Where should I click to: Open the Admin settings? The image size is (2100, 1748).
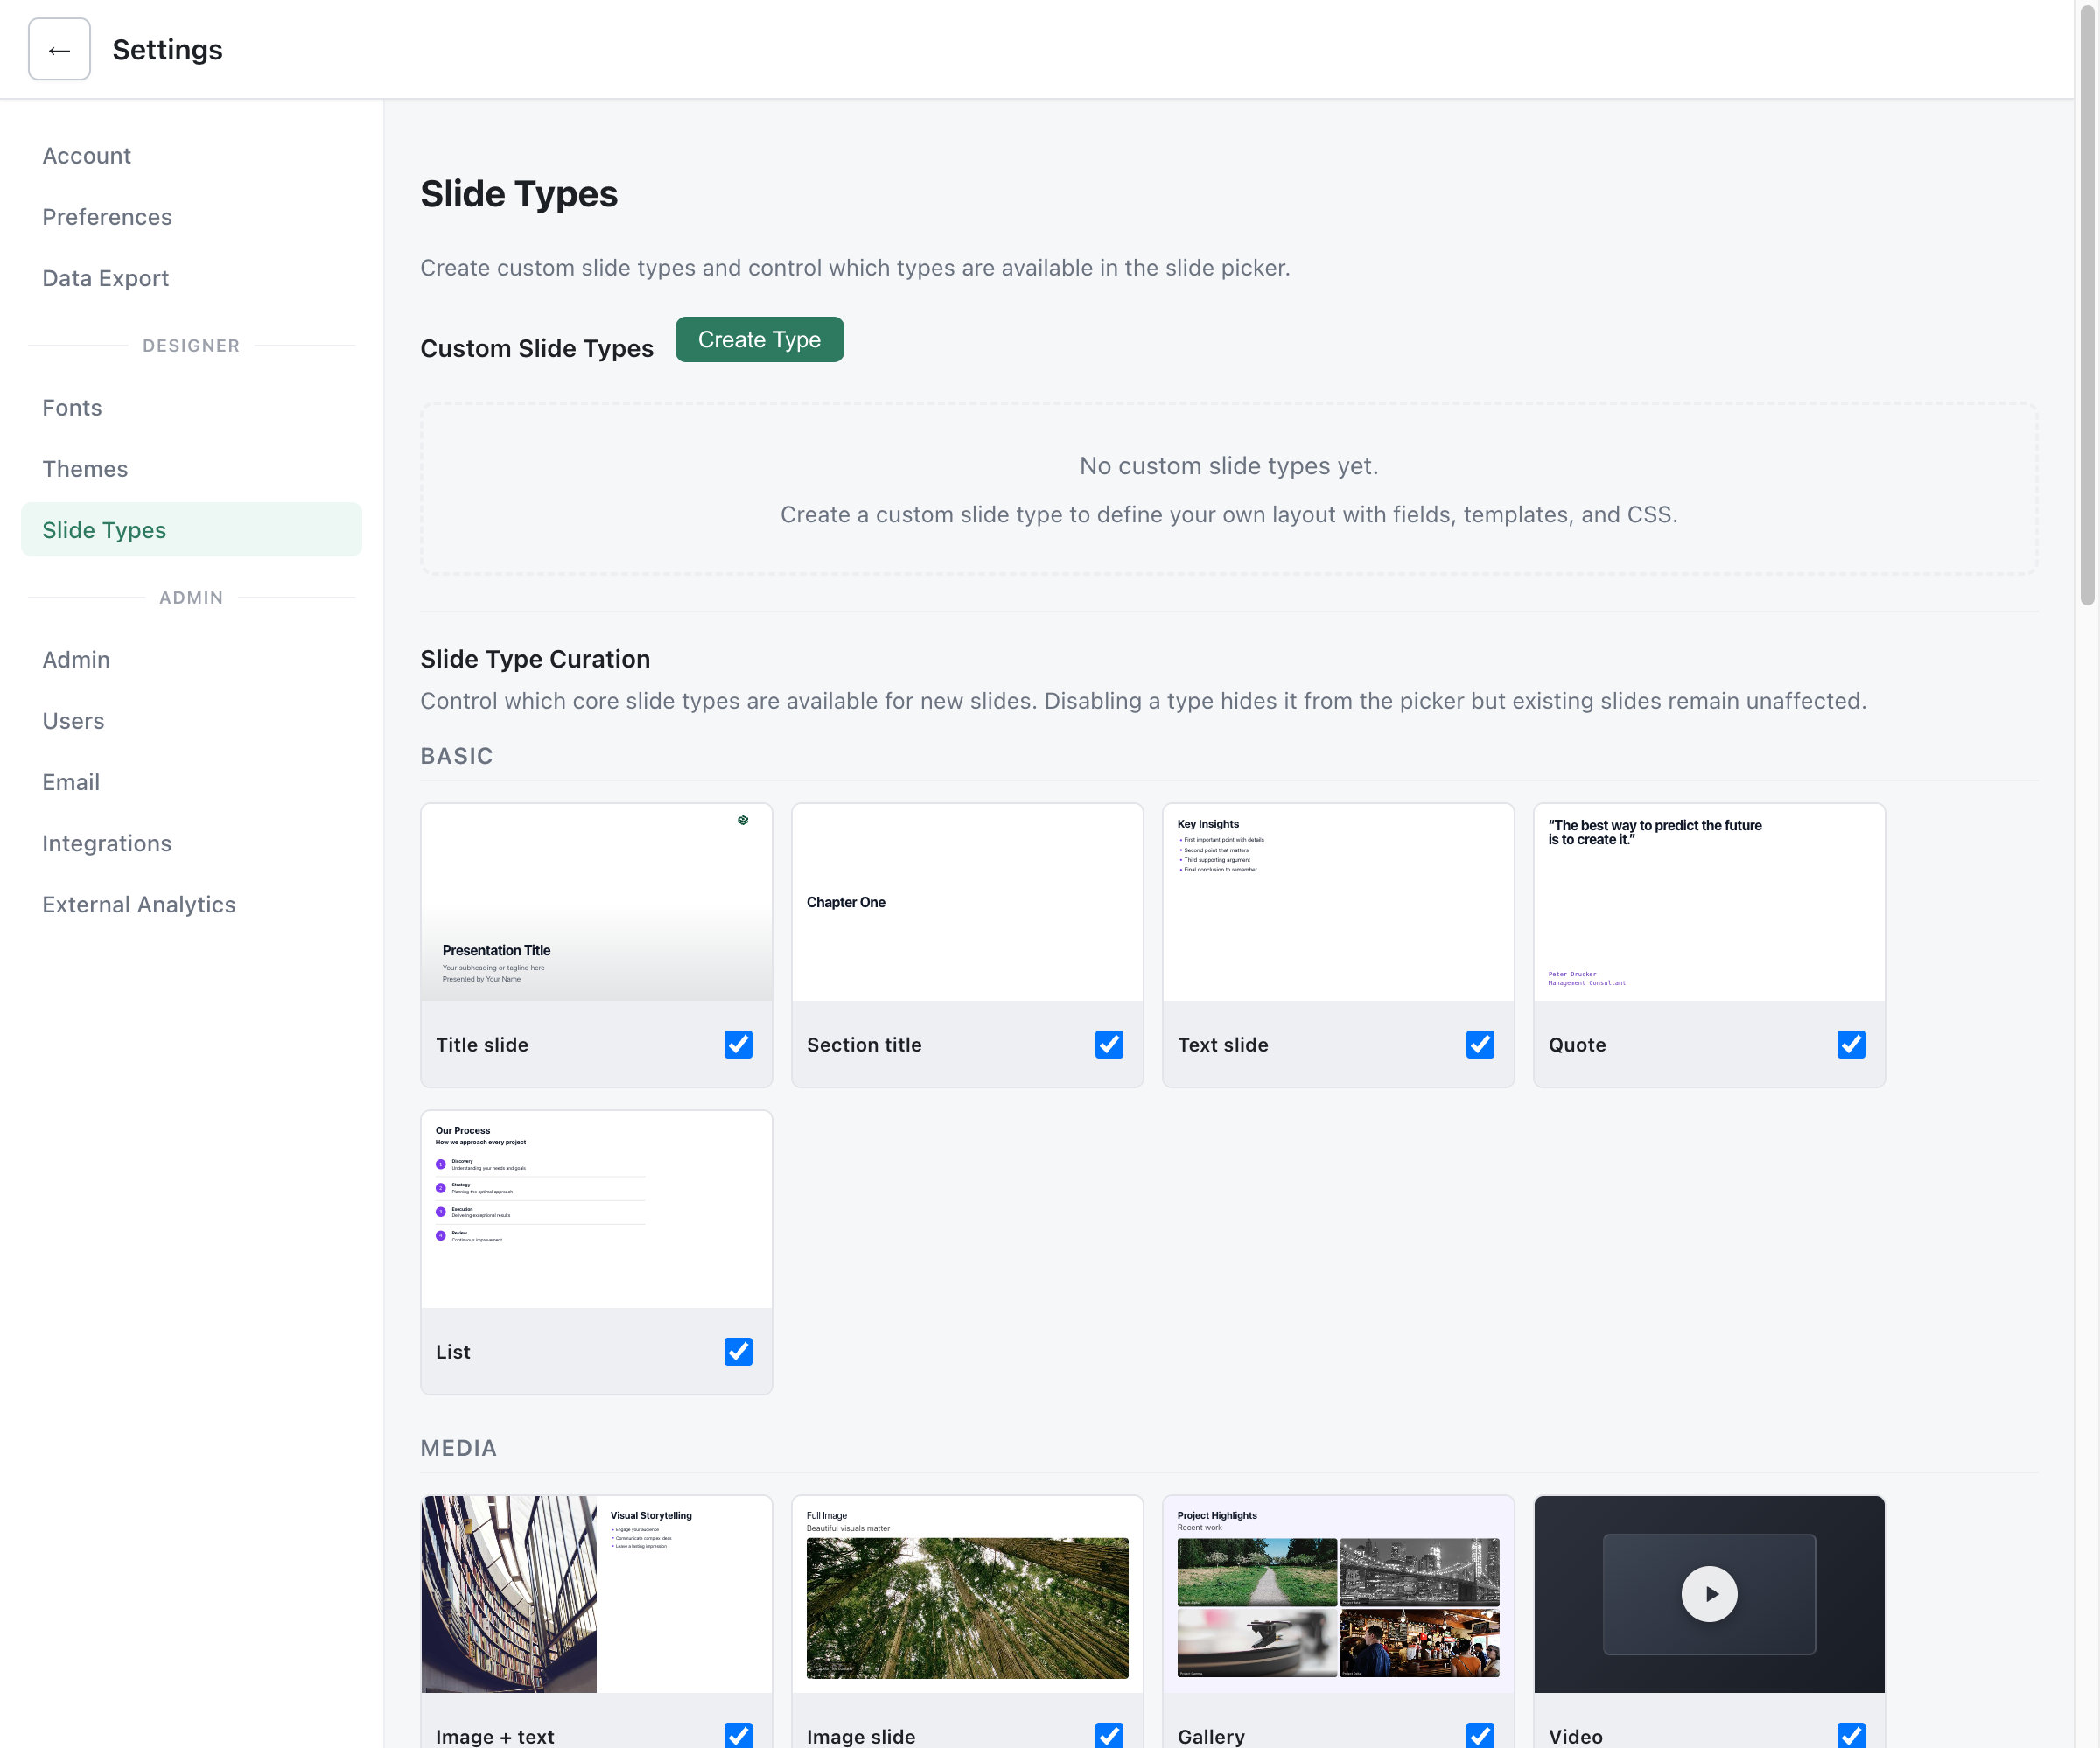[x=191, y=659]
